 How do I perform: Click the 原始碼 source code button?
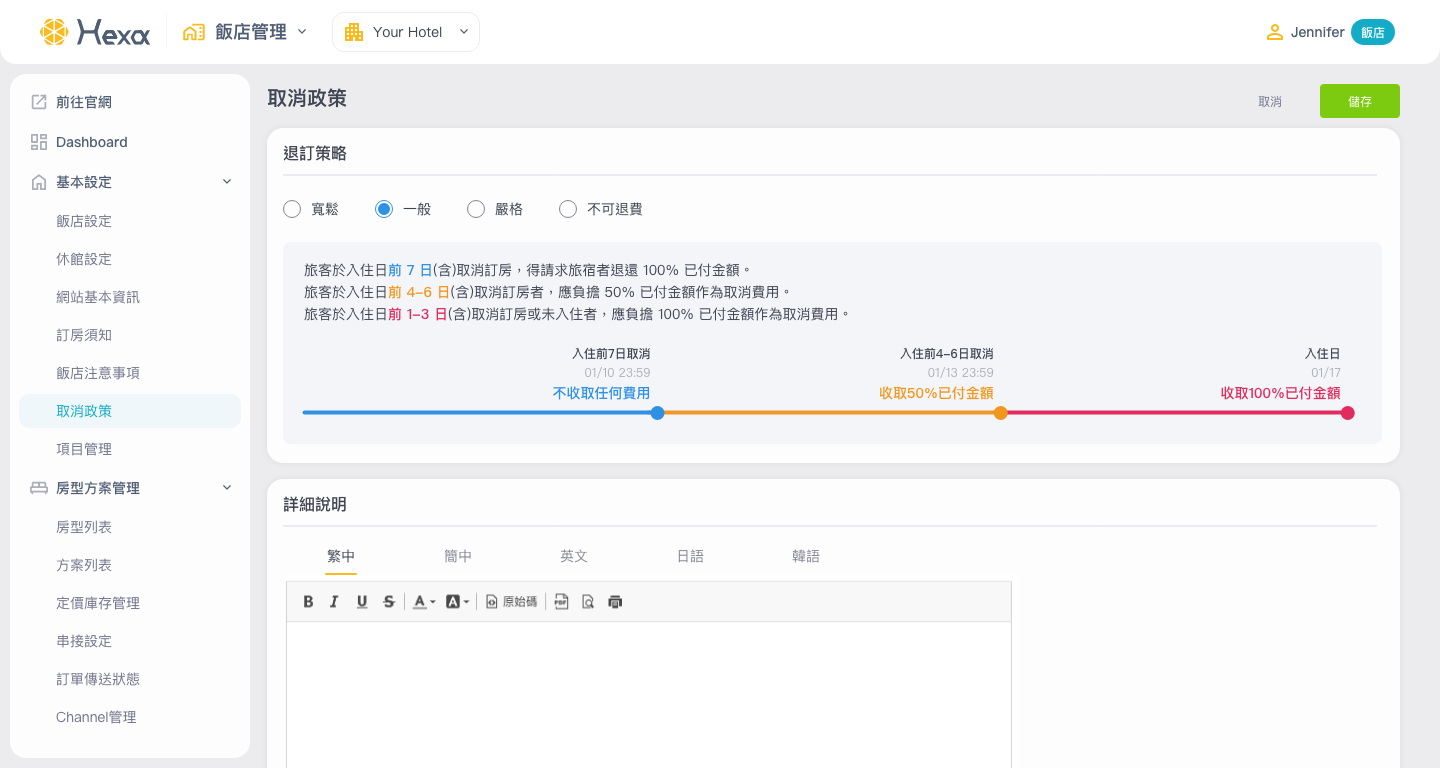[511, 602]
